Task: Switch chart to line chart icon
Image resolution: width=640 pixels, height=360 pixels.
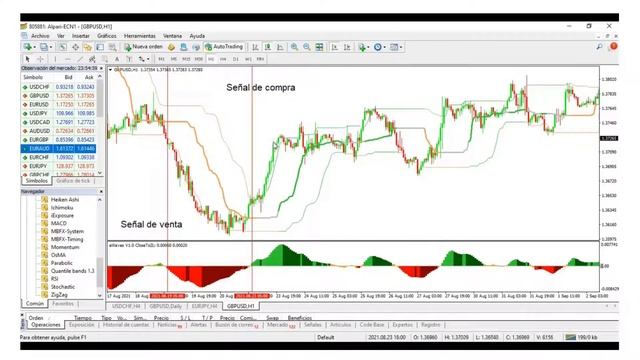Action: click(x=280, y=47)
